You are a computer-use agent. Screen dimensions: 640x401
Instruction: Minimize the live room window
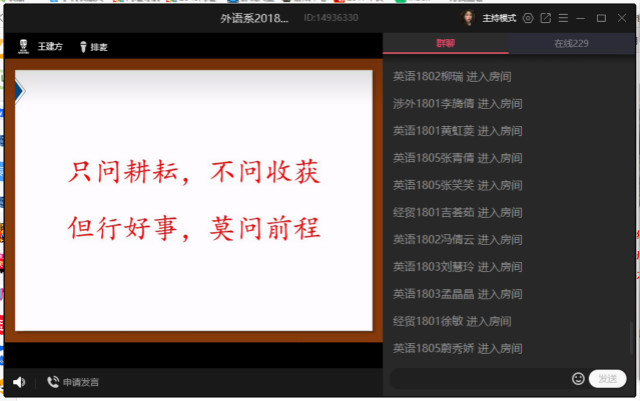[x=581, y=18]
